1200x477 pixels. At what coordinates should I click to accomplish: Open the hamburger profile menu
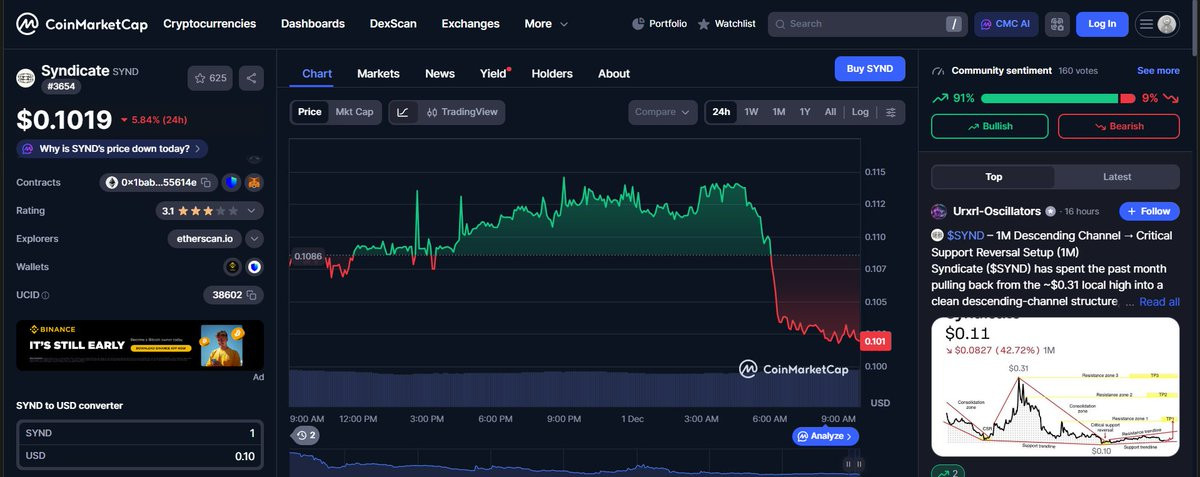1157,24
